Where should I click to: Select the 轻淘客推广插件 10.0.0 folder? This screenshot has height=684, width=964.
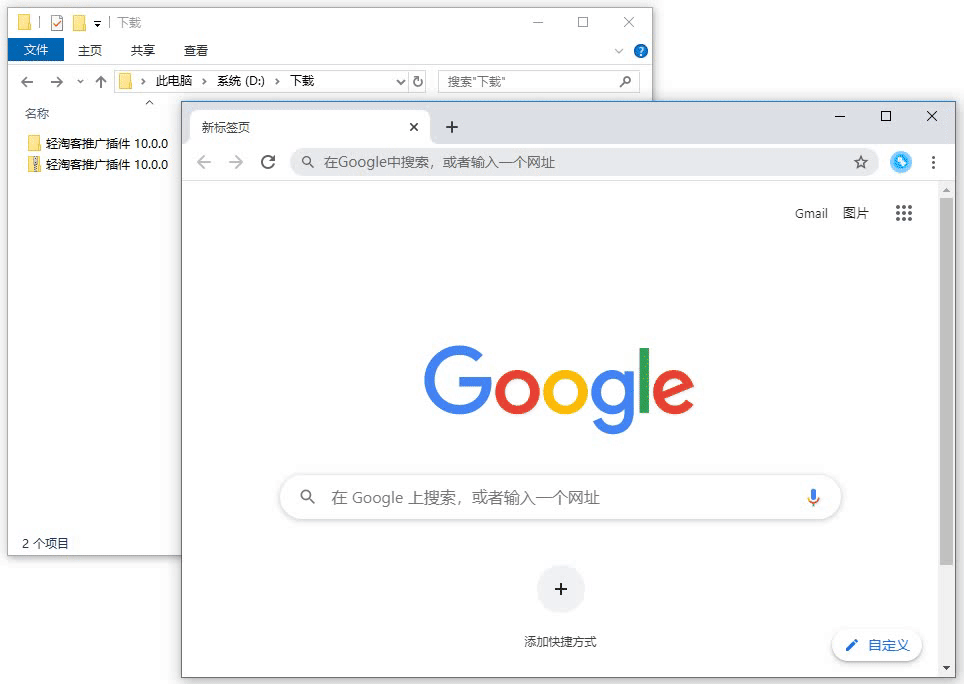click(x=98, y=144)
